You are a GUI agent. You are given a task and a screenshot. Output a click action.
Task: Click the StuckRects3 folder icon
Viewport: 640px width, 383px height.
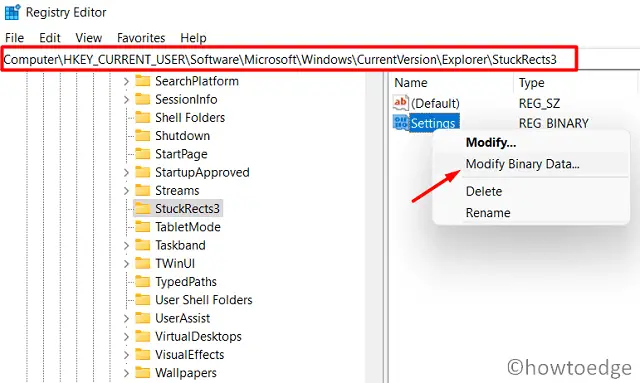pos(142,209)
